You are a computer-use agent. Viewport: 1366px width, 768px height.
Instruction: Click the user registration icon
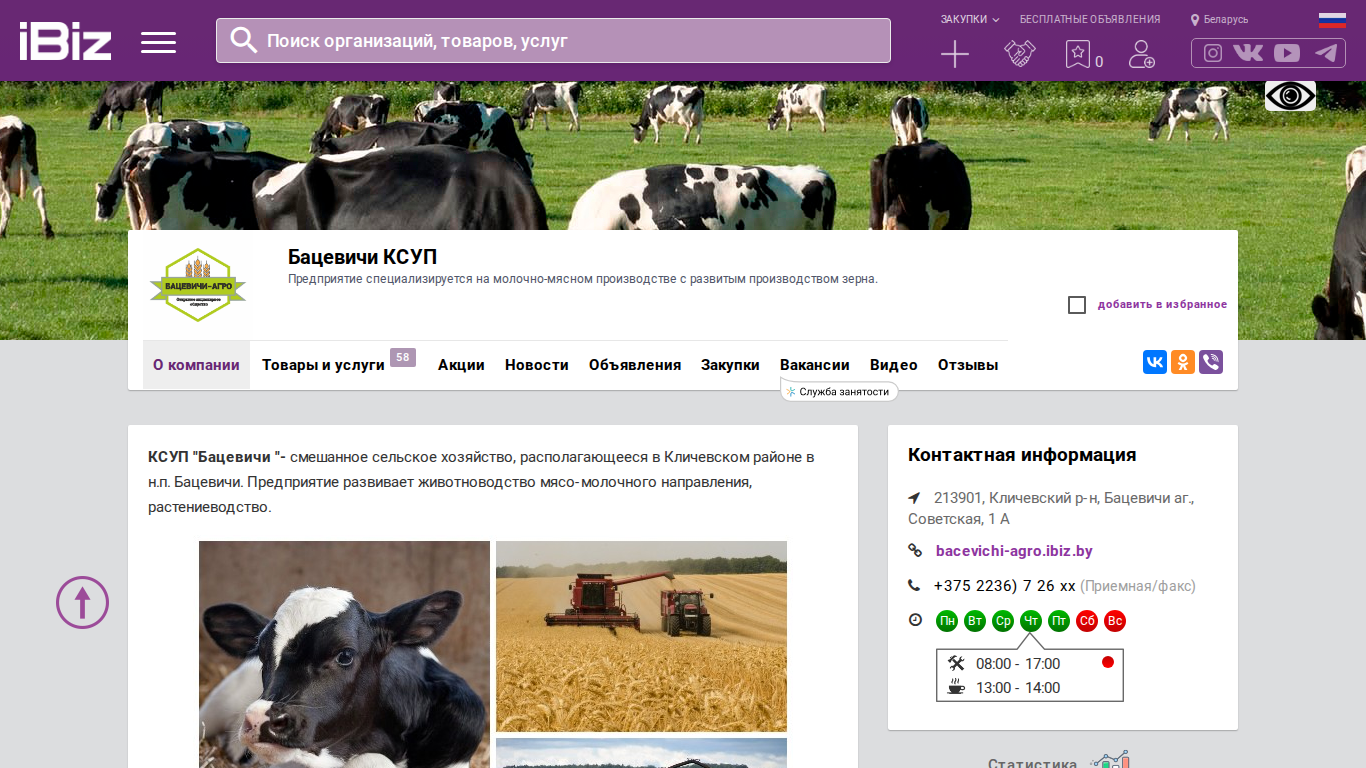1141,54
